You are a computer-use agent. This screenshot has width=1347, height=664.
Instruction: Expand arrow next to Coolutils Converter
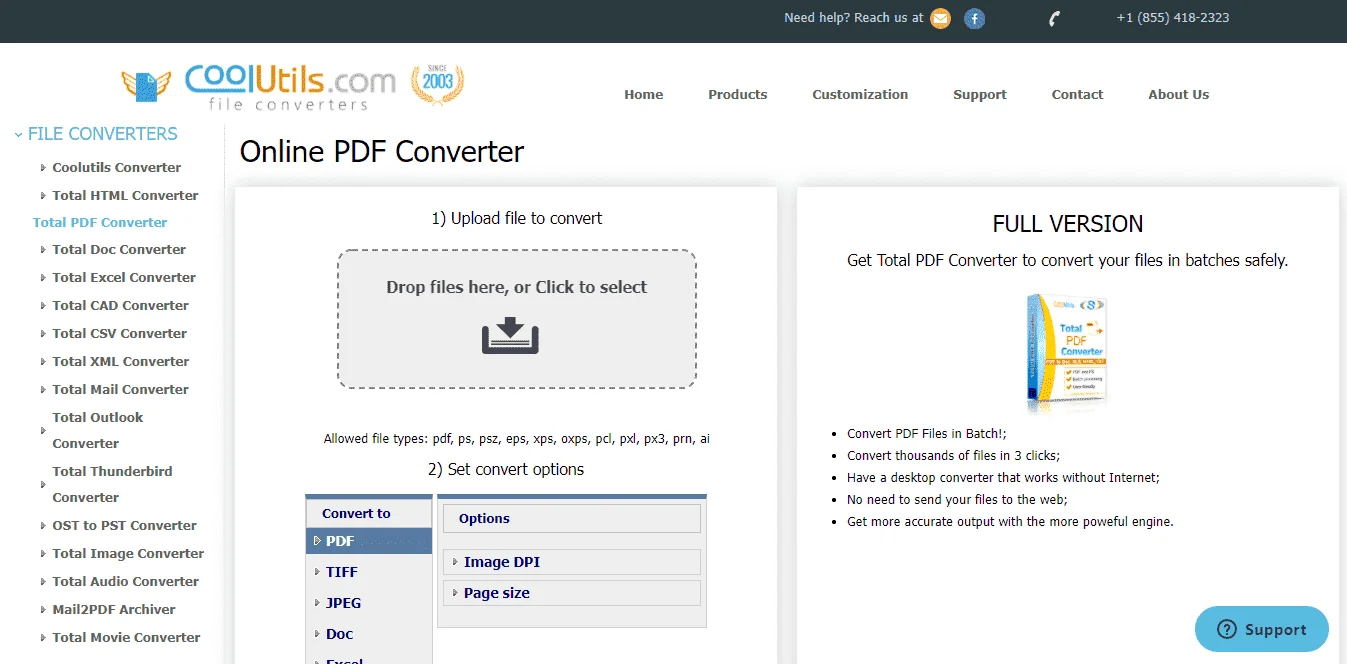click(43, 168)
